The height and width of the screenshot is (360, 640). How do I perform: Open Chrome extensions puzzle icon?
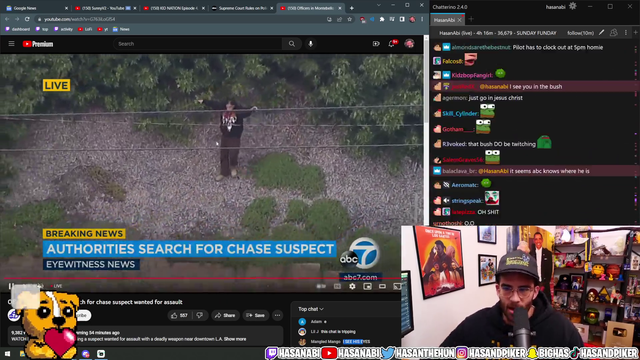(382, 19)
